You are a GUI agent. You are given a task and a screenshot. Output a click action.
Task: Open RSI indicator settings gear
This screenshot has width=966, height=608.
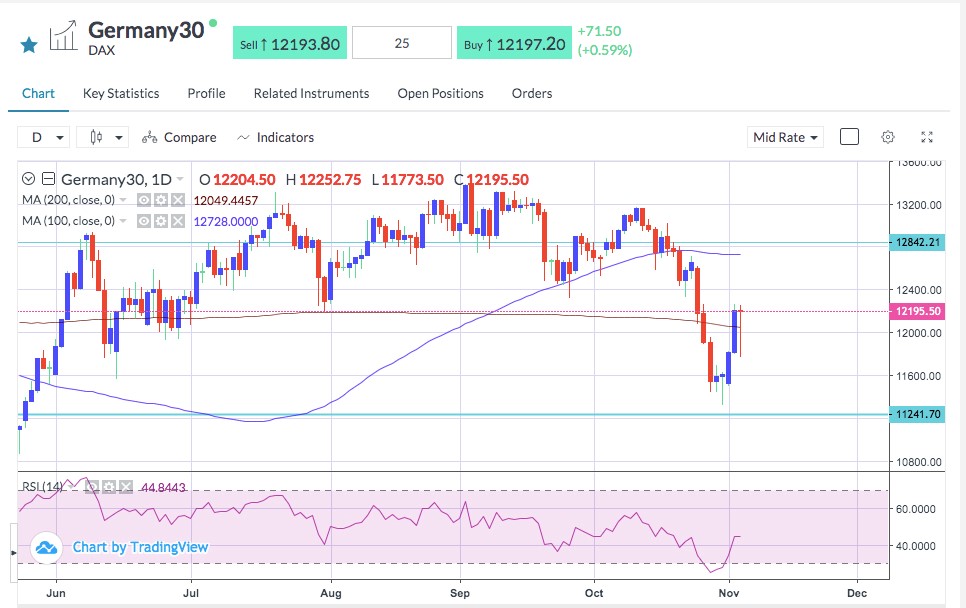[x=109, y=487]
